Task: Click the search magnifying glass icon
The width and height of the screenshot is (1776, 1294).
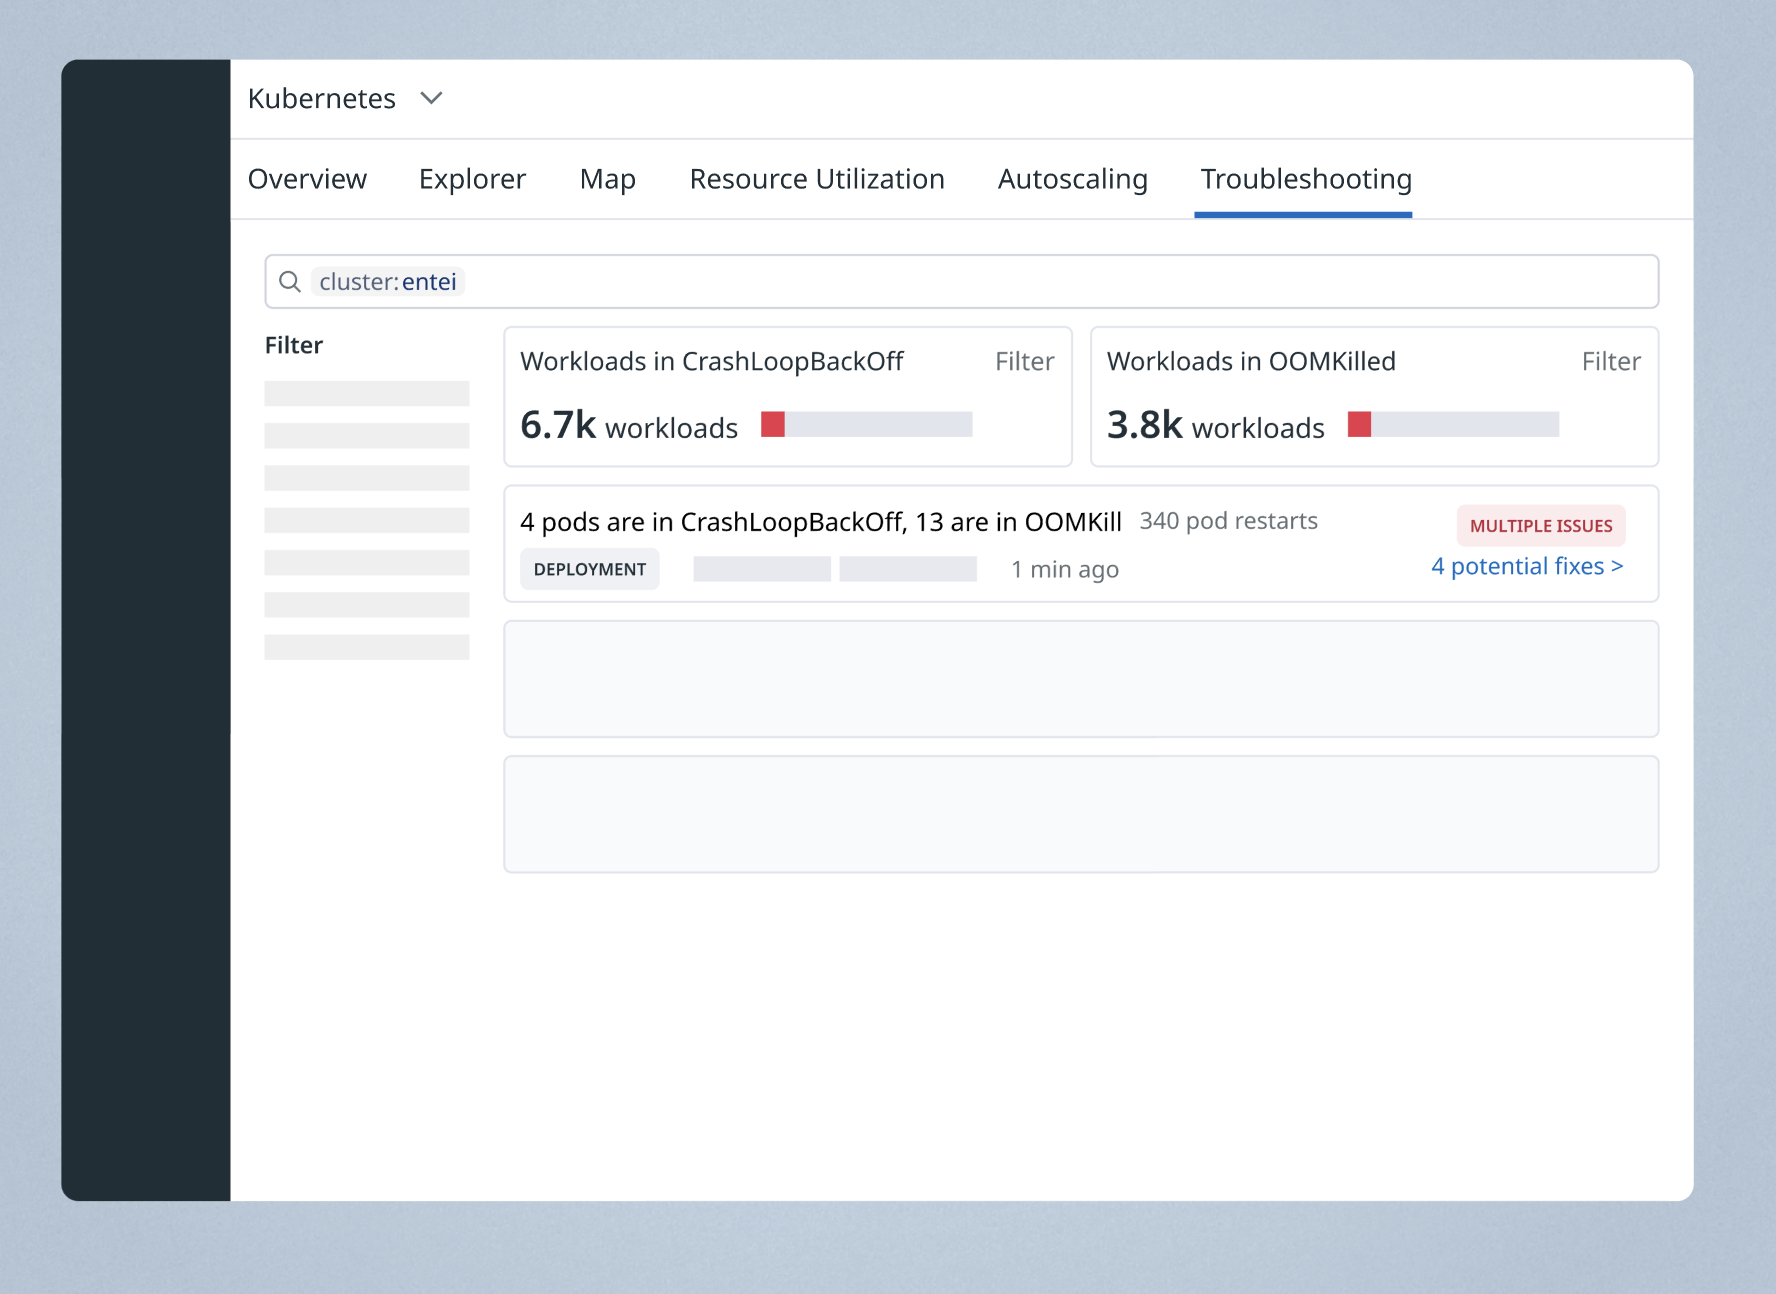Action: click(289, 281)
